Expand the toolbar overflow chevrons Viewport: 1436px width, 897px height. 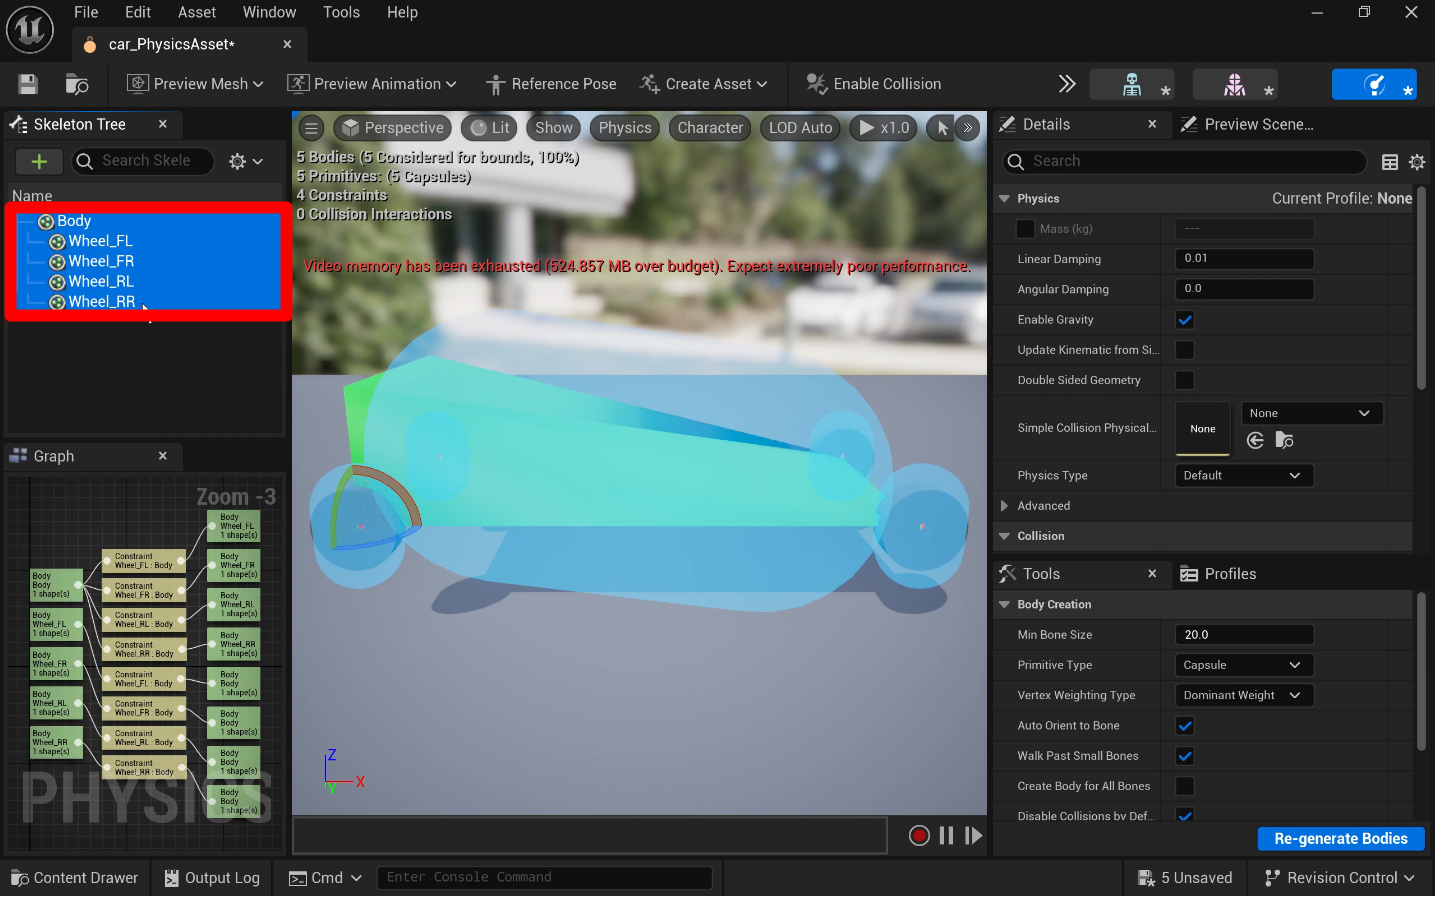pyautogui.click(x=1067, y=84)
